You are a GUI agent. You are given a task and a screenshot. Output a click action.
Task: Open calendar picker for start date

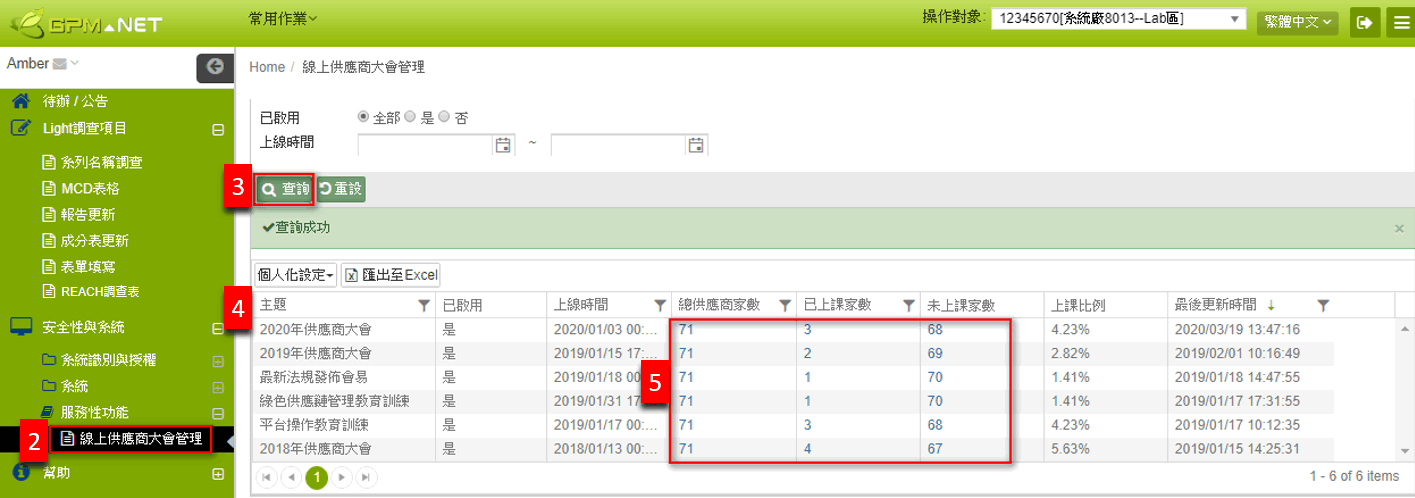(503, 145)
